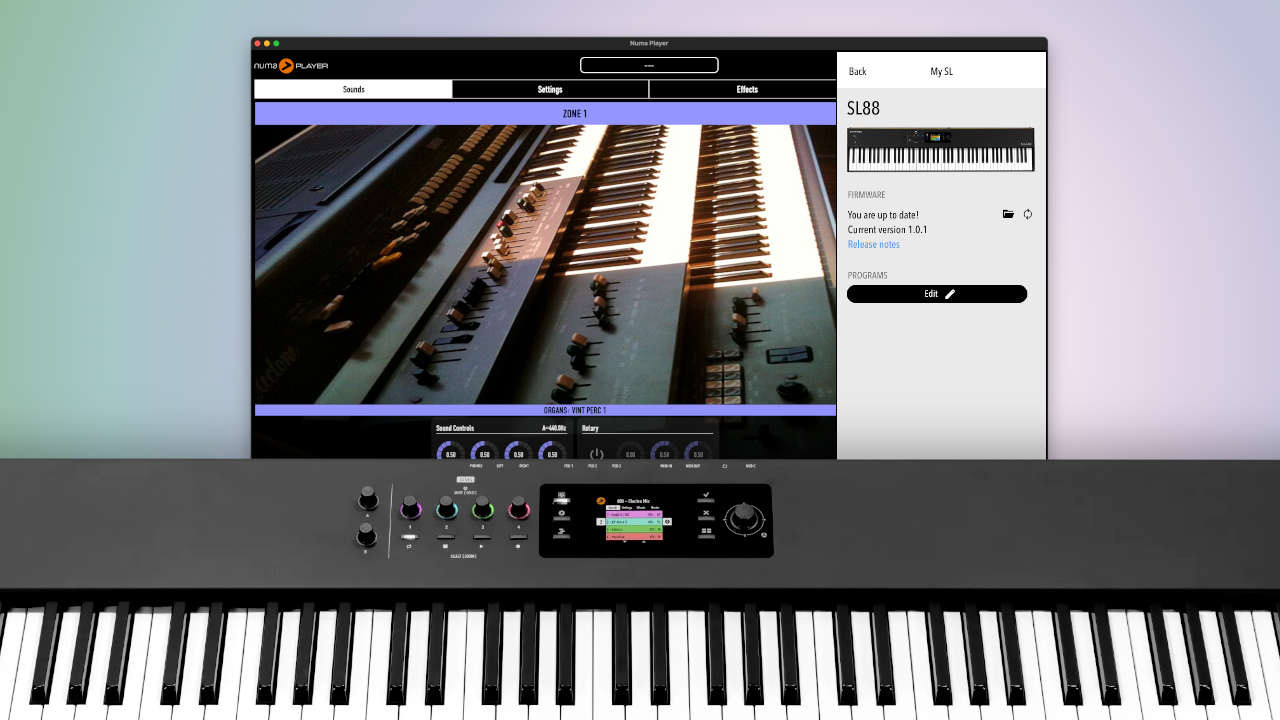Click the preset name field at top
The height and width of the screenshot is (720, 1280).
649,65
